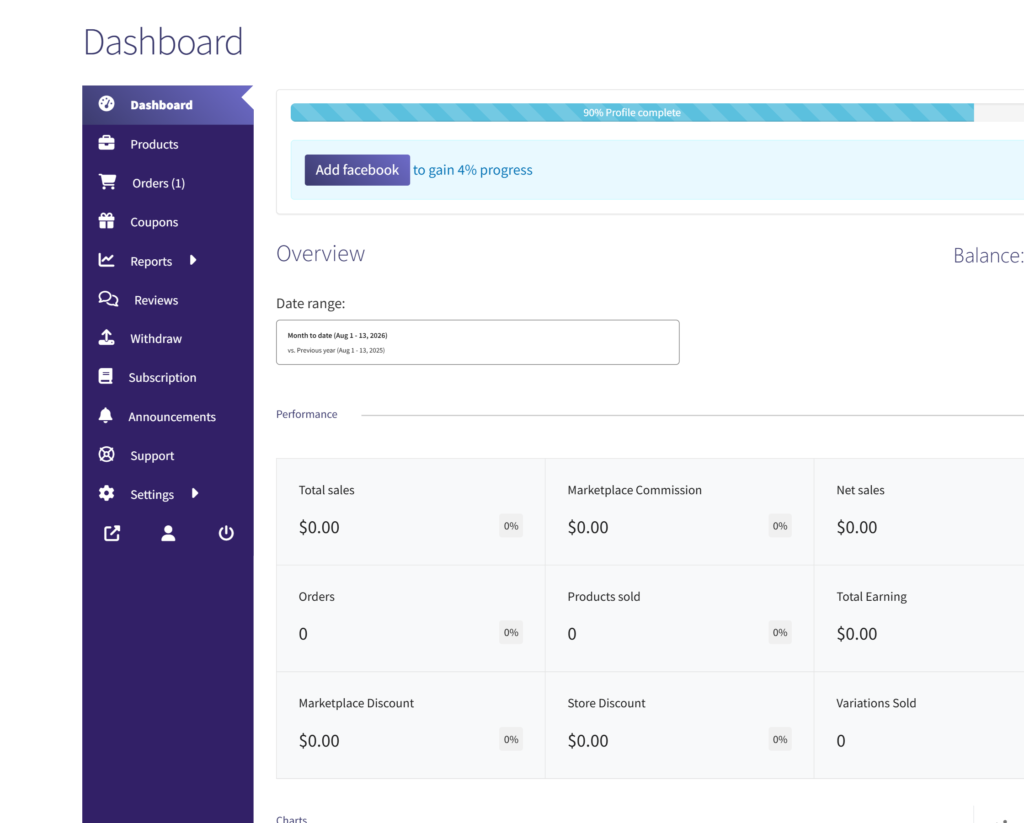Click the Settings gear icon
The image size is (1024, 823).
click(106, 493)
